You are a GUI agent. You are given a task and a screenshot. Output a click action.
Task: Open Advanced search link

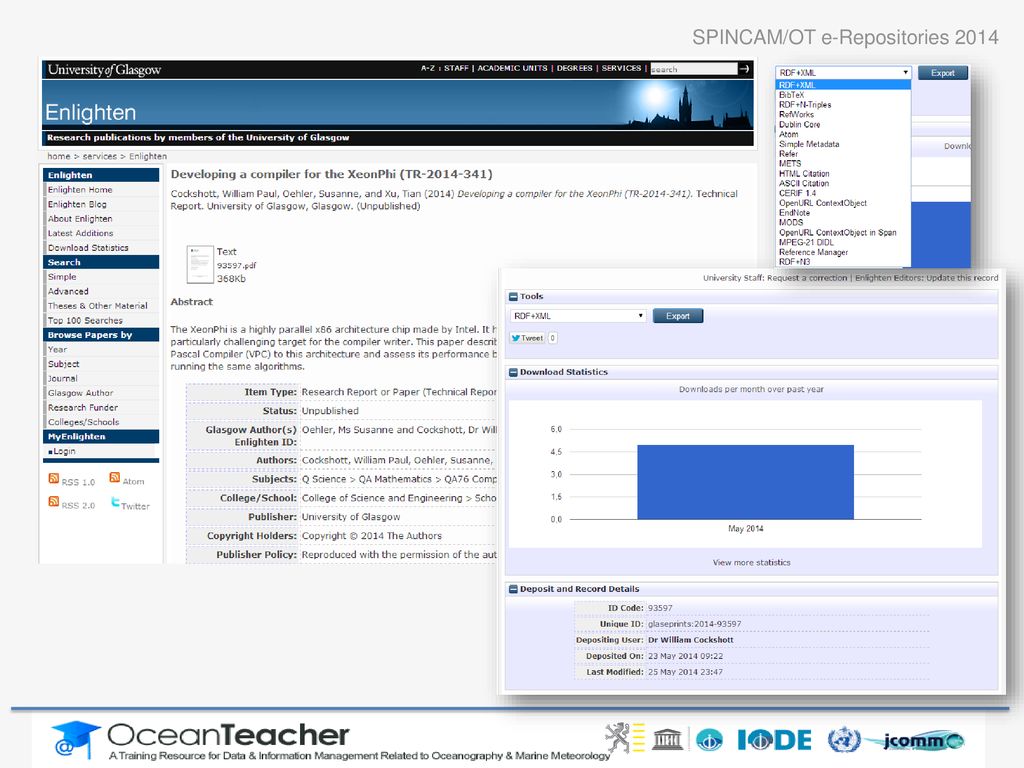coord(67,291)
